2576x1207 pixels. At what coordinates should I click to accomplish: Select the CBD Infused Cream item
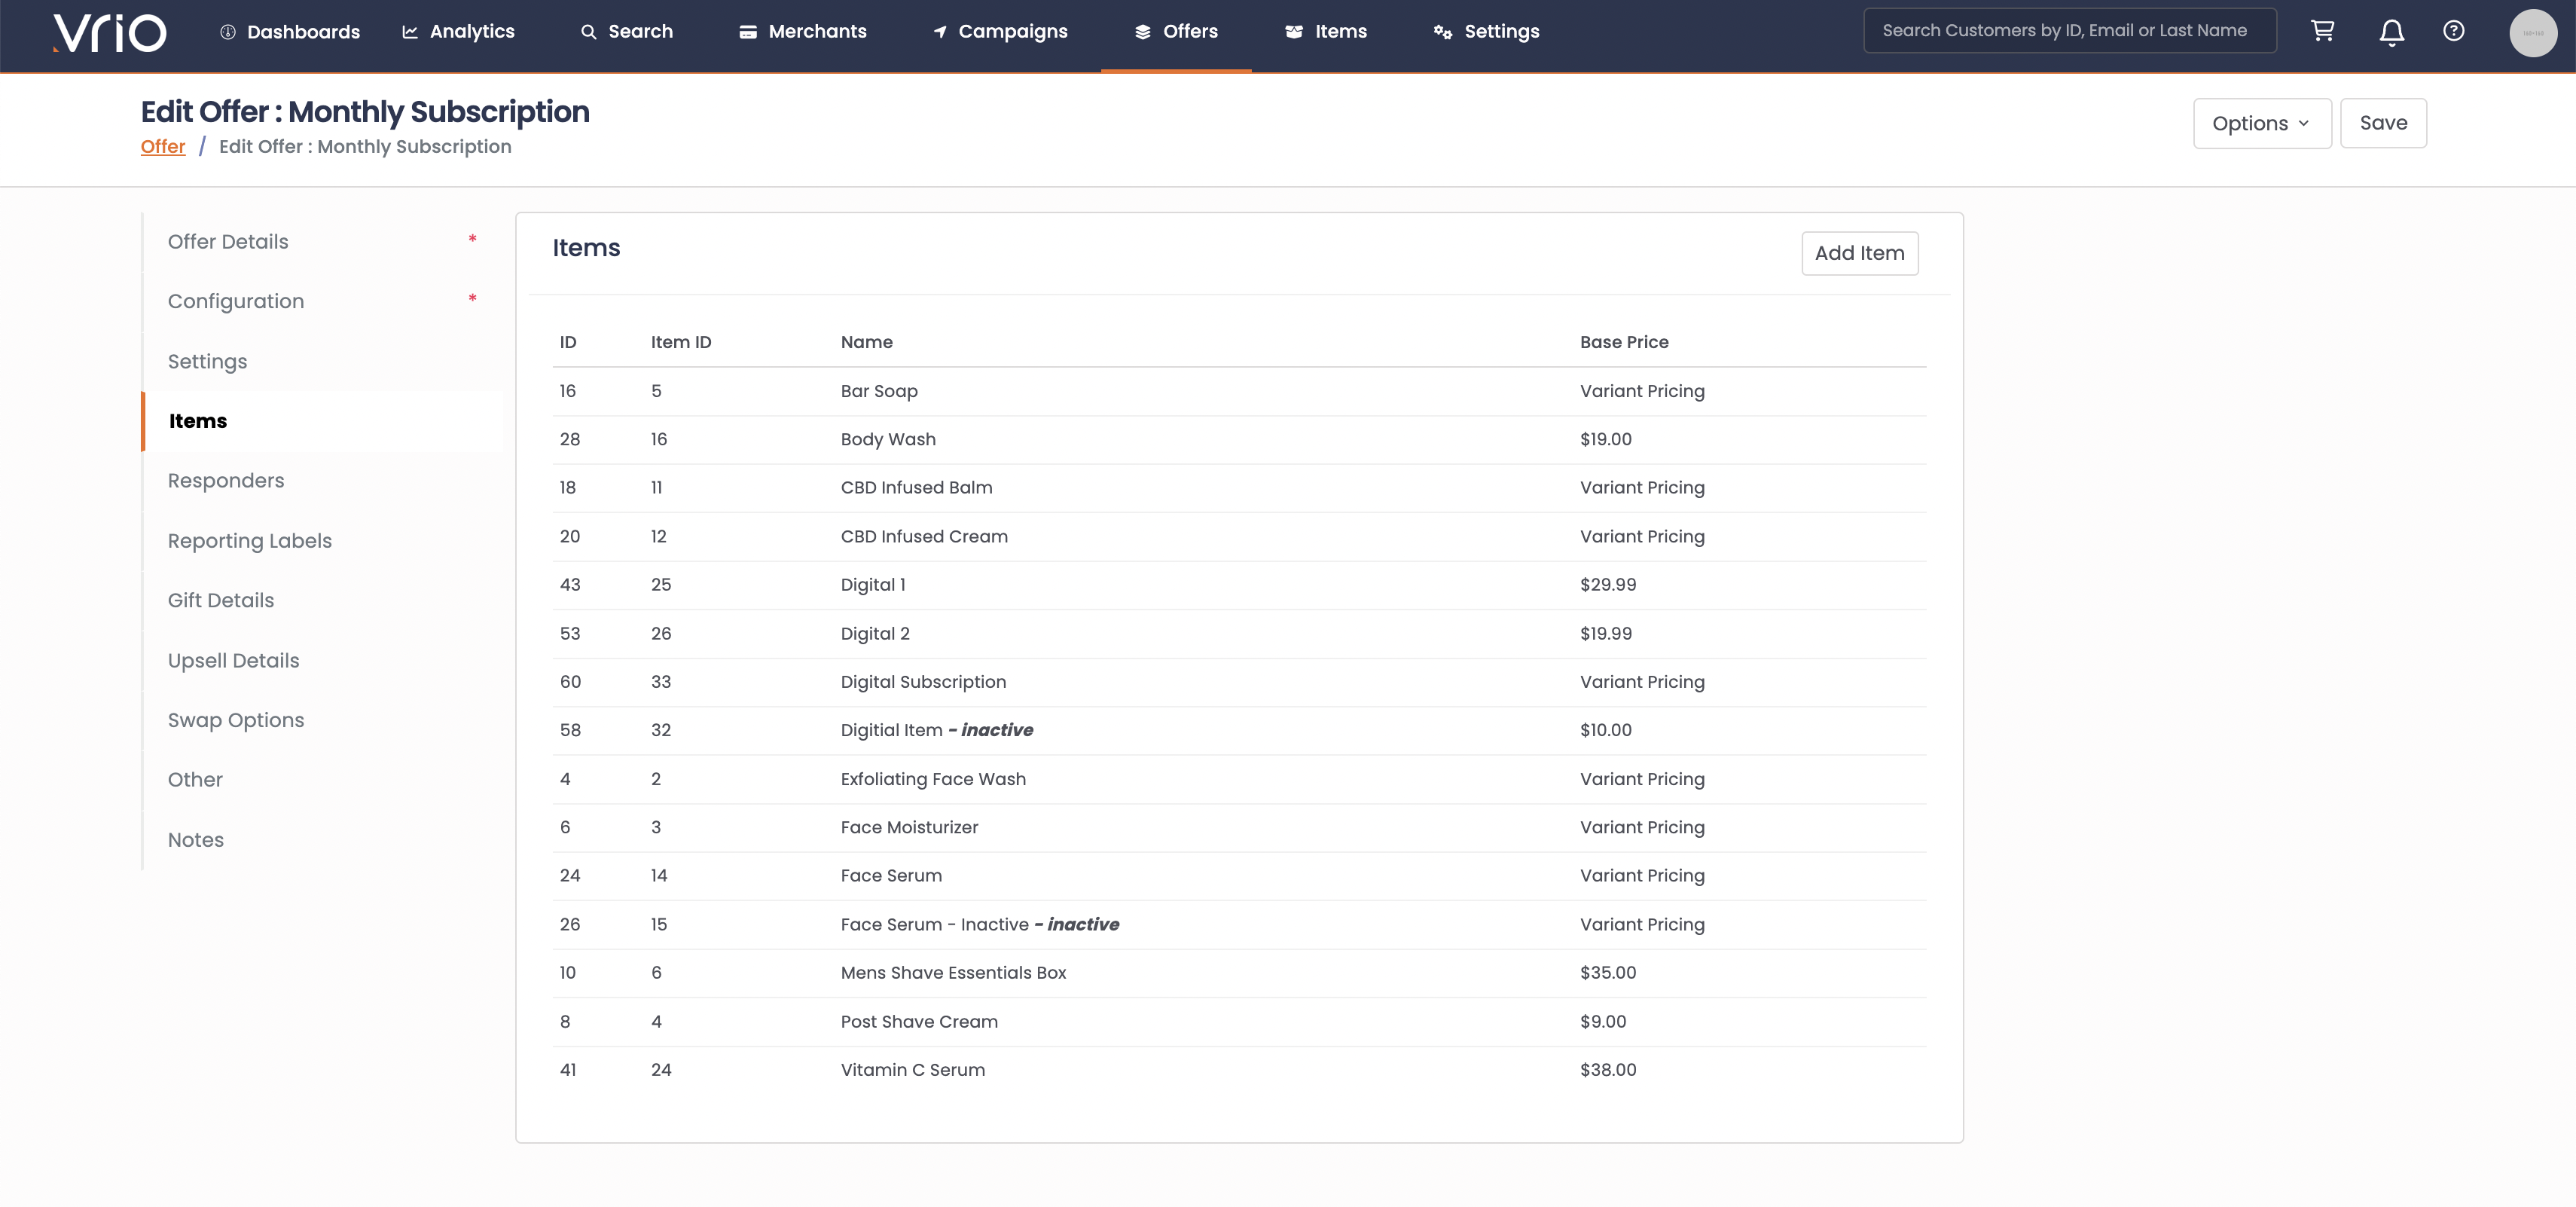[x=1239, y=537]
